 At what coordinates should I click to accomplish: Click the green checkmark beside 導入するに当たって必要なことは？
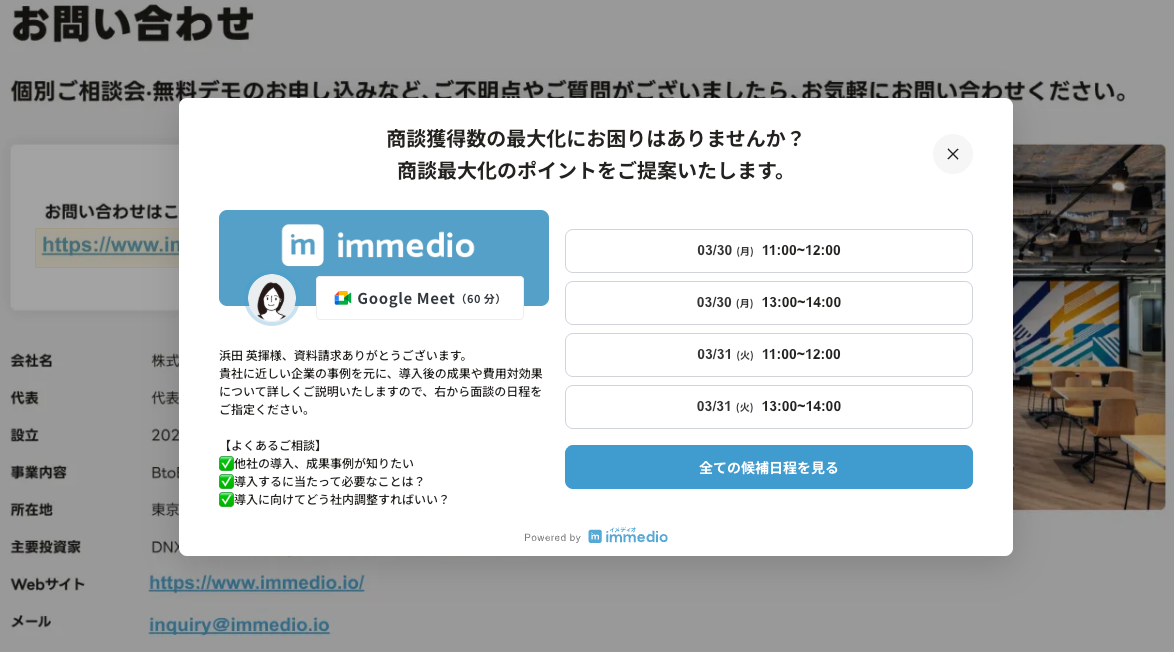(x=226, y=482)
